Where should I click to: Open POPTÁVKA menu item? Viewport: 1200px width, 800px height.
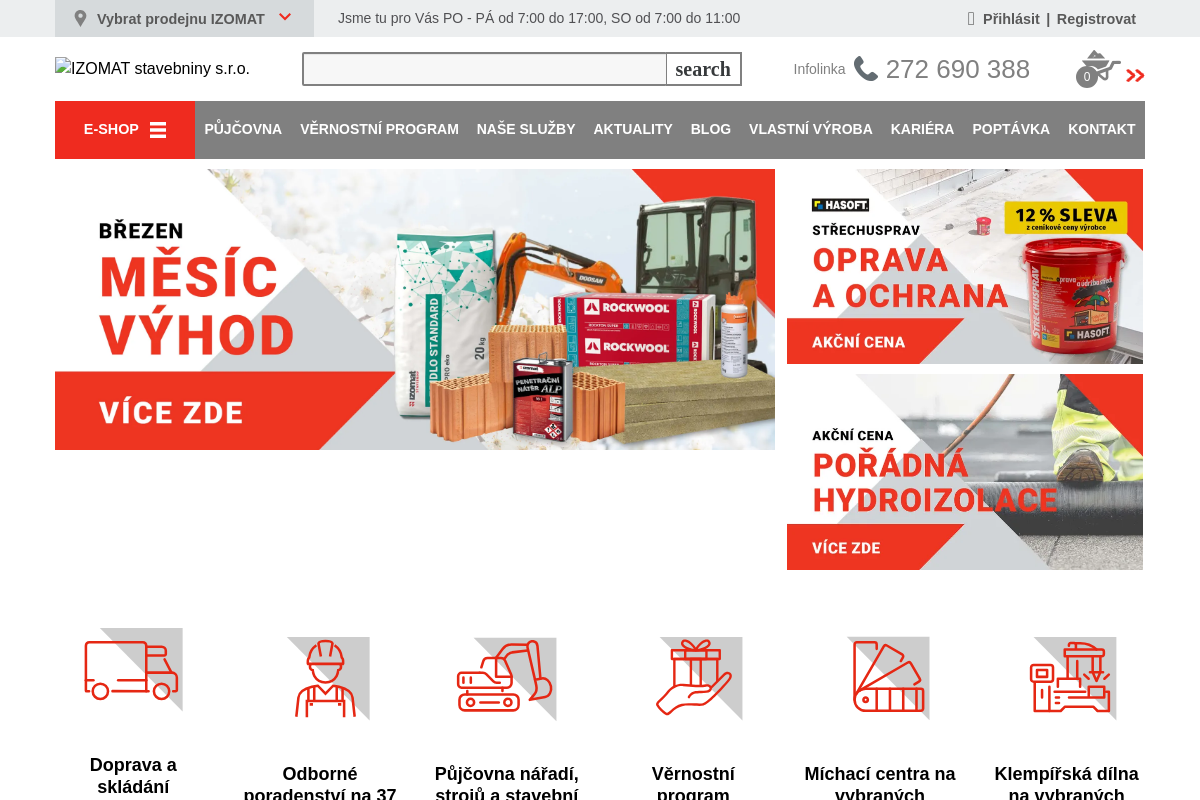(x=1011, y=129)
